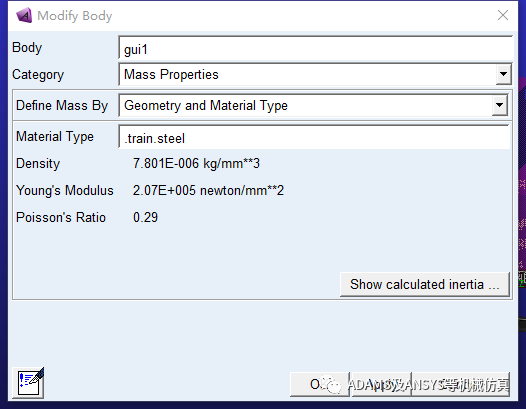Focus the Body field containing gui1
The image size is (526, 409).
(x=316, y=48)
